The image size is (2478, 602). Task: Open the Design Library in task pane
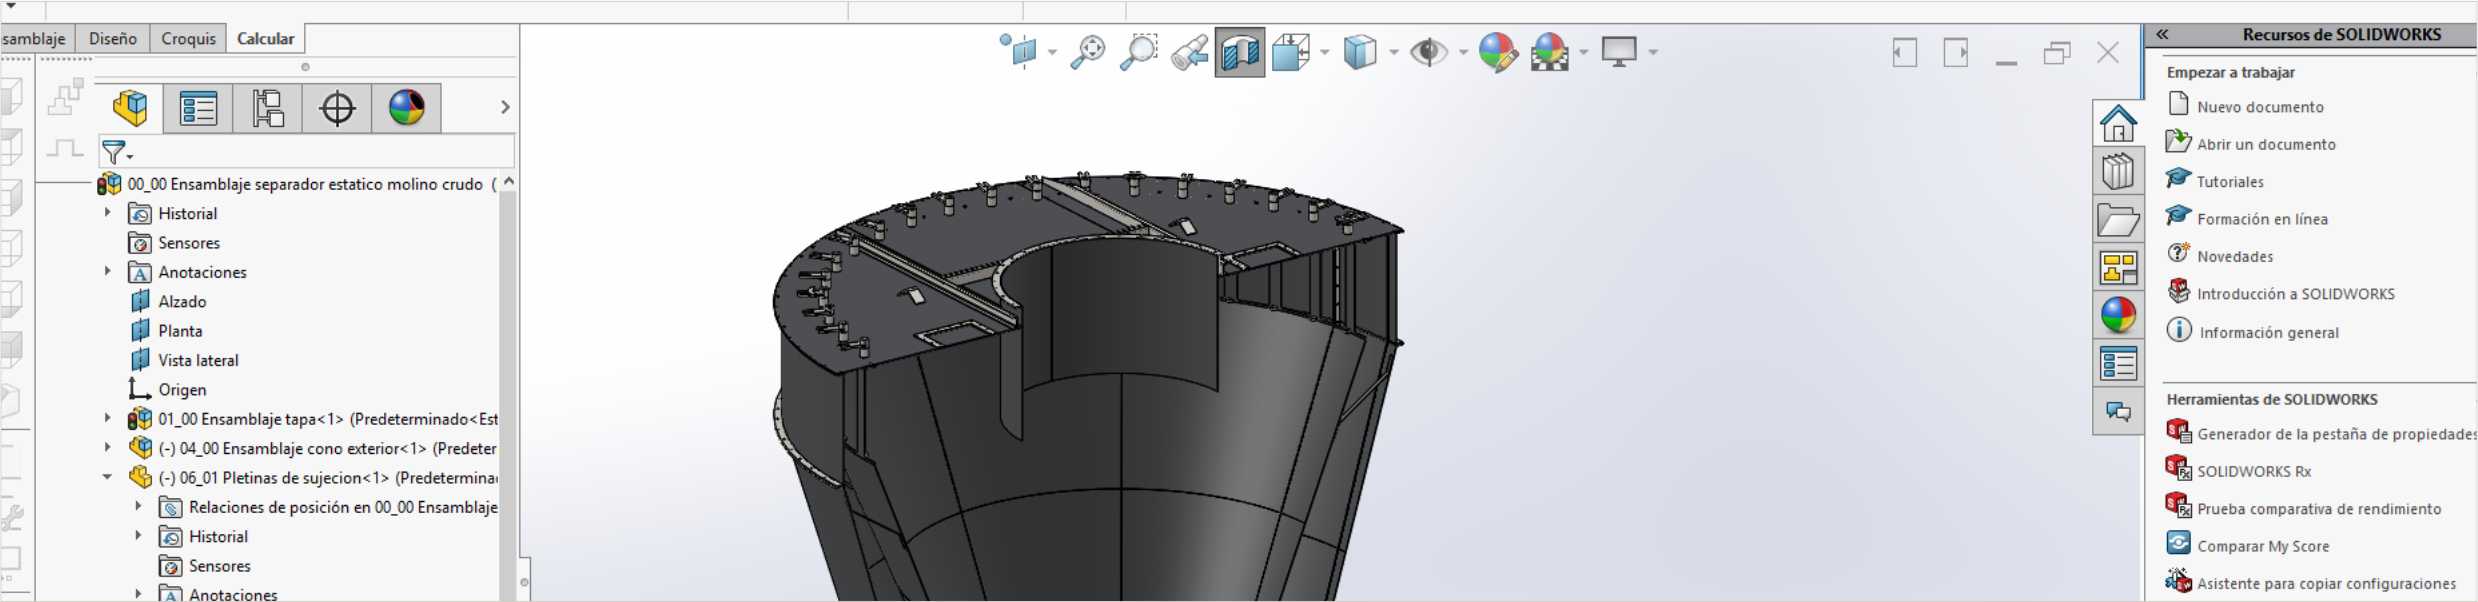point(2117,172)
